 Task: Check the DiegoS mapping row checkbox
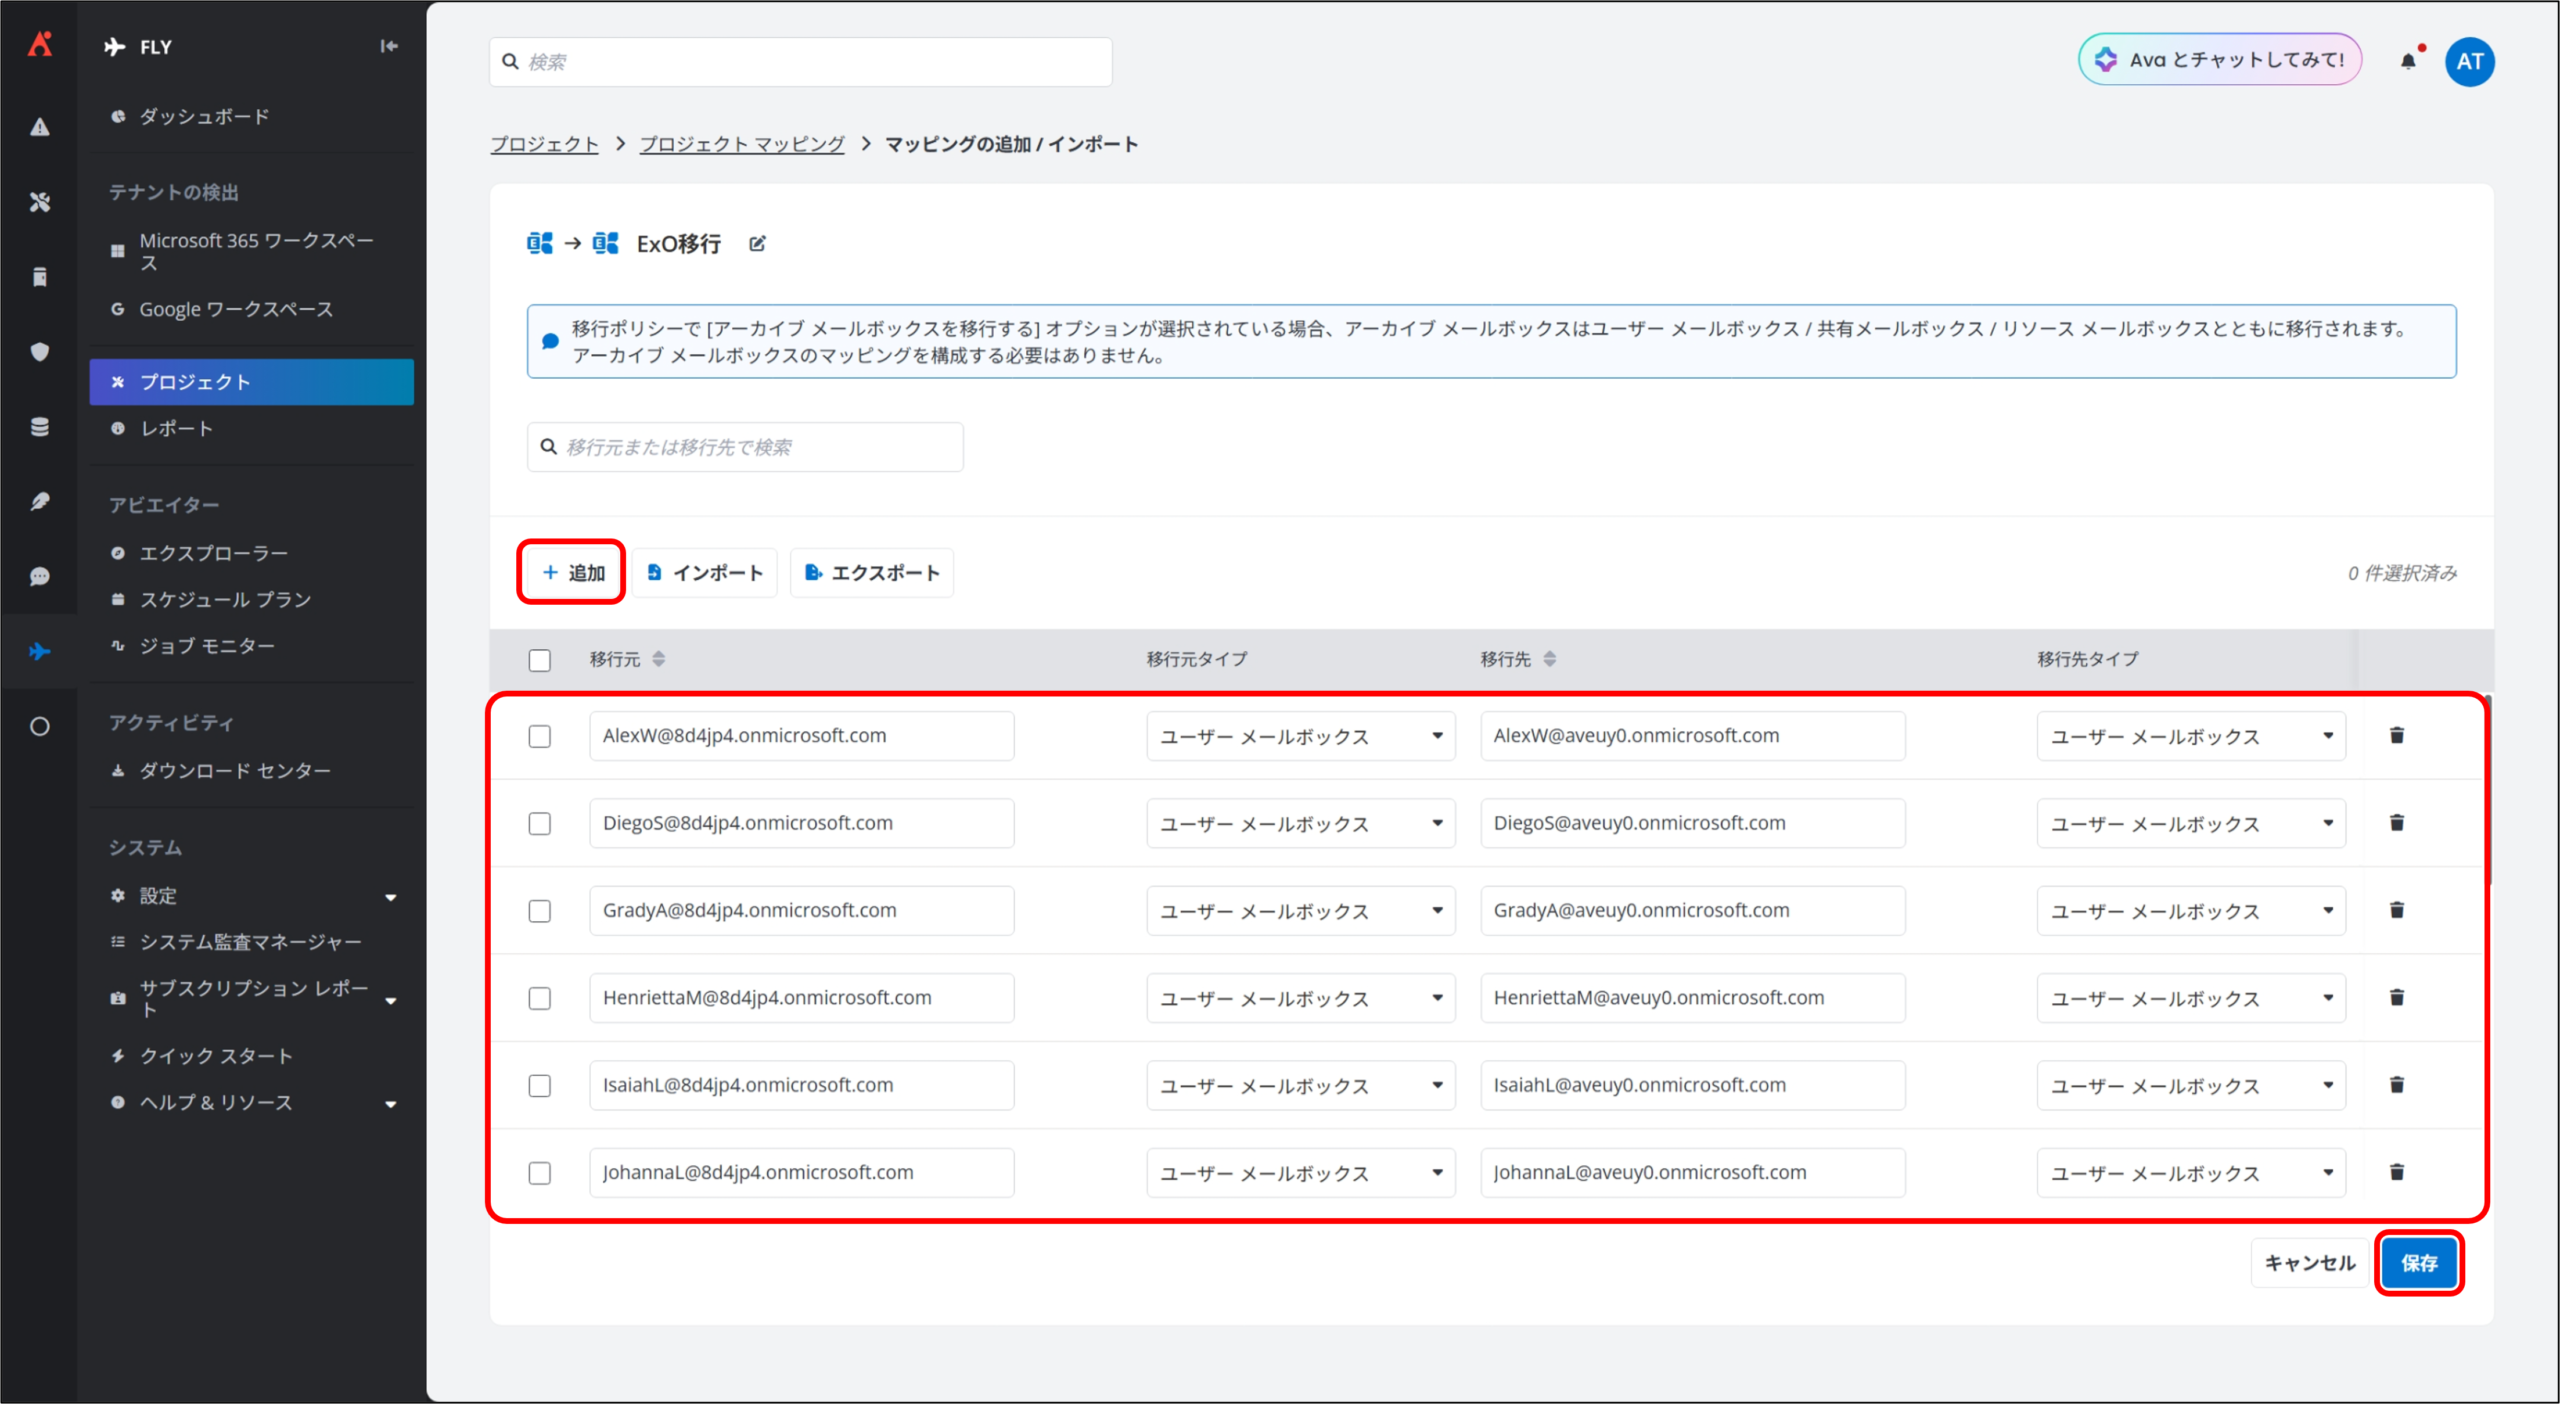pos(540,823)
